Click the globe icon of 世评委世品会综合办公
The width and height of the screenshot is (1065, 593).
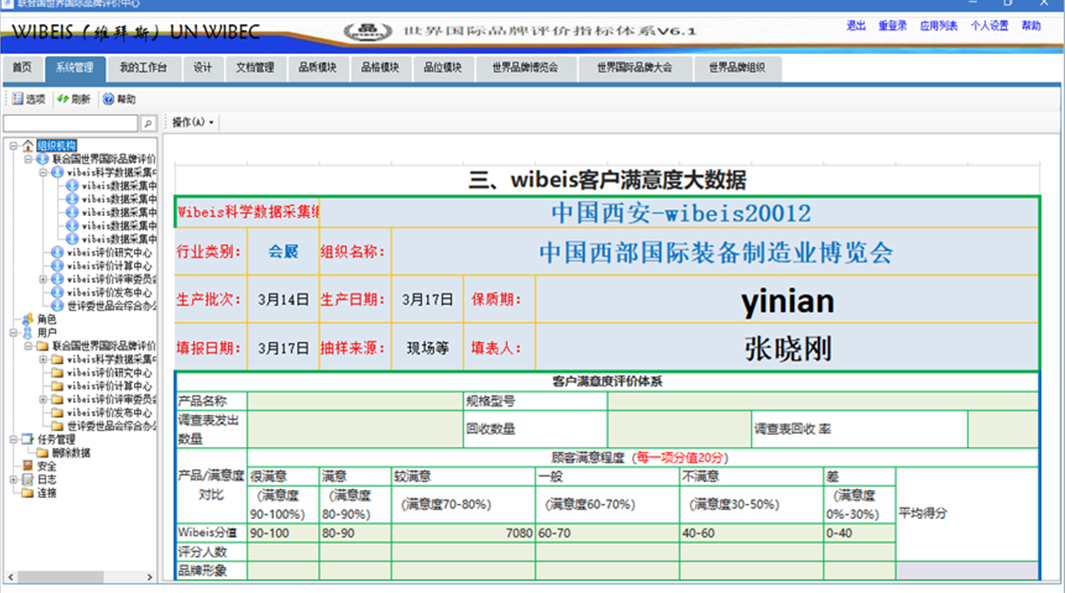pyautogui.click(x=58, y=306)
